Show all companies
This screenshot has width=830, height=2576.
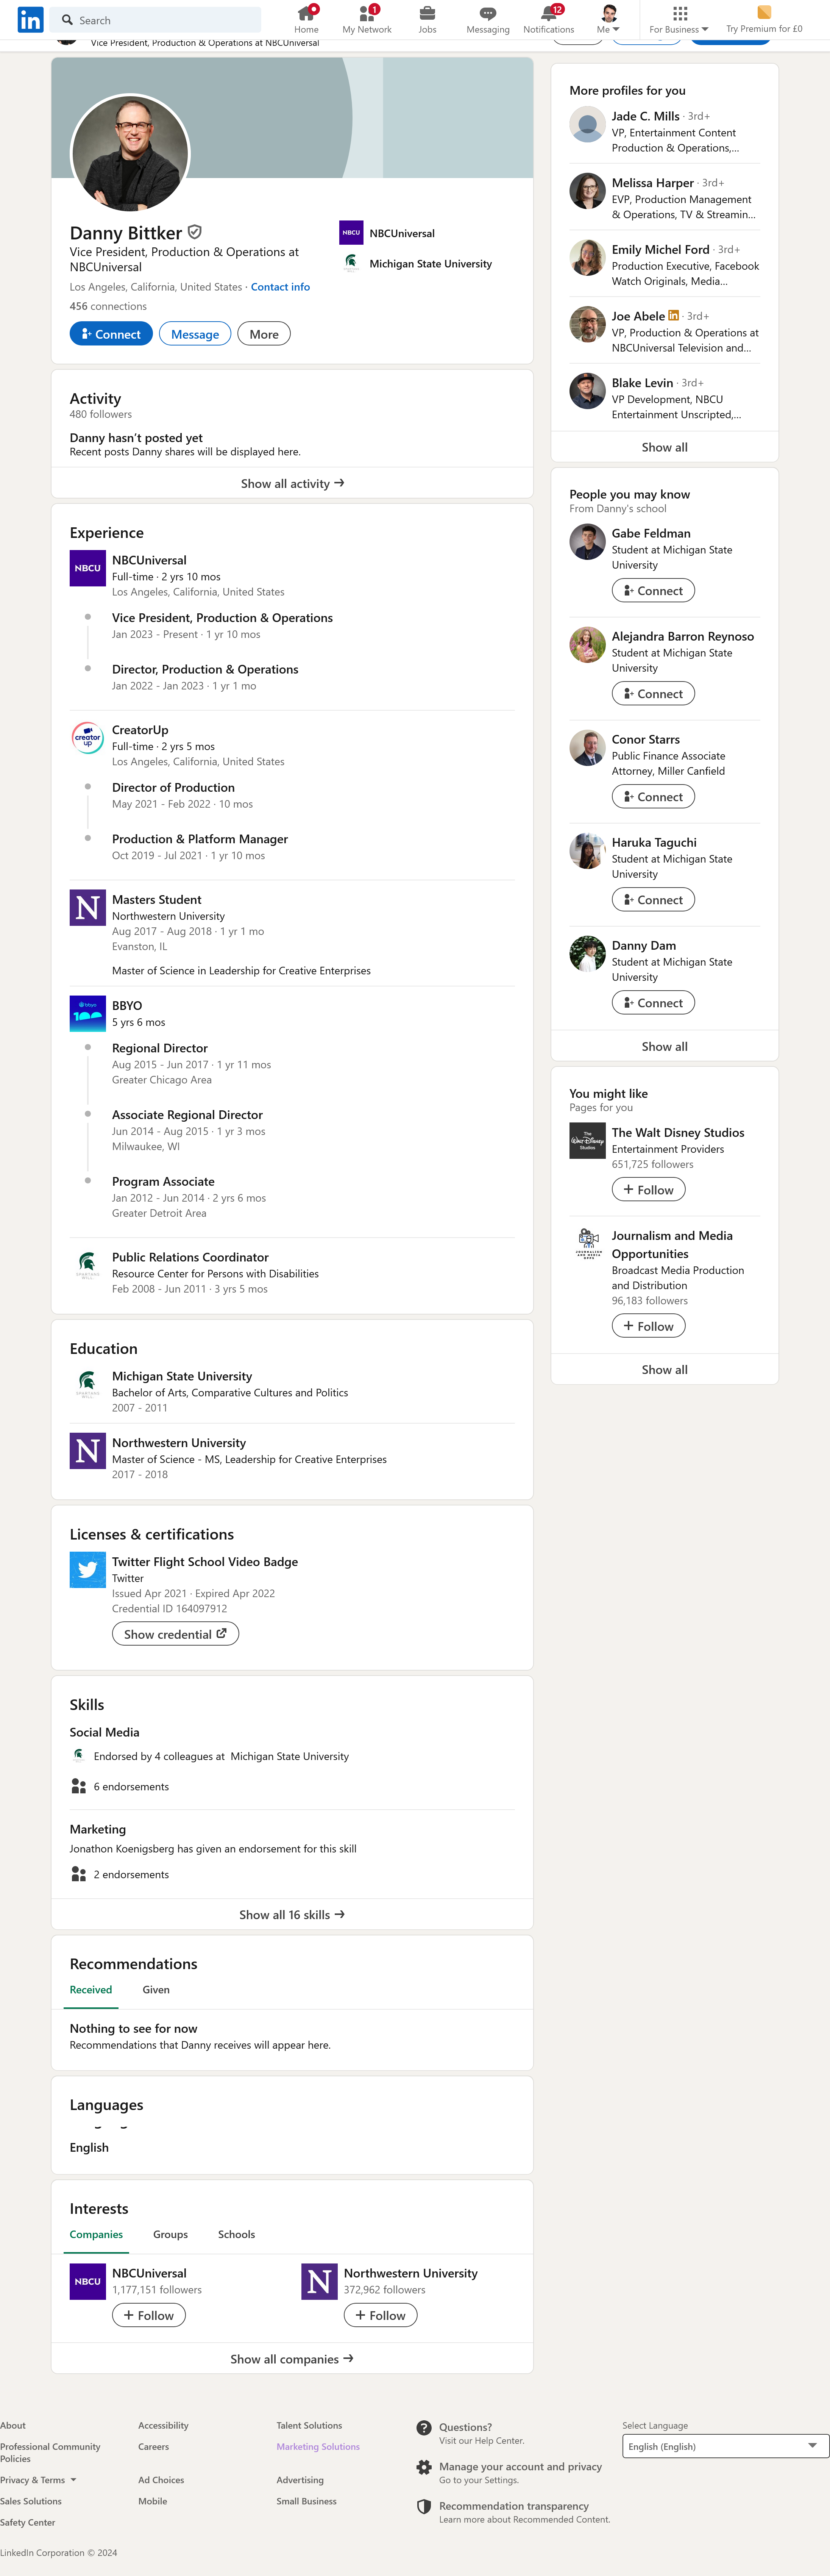[292, 2359]
